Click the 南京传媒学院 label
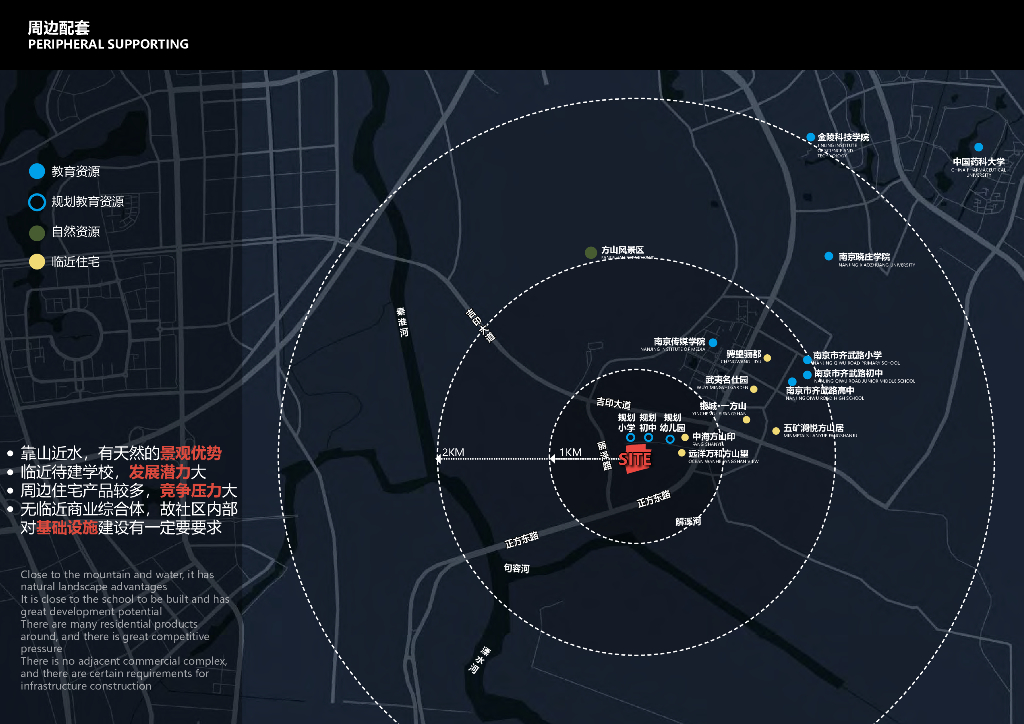This screenshot has width=1024, height=724. click(679, 341)
